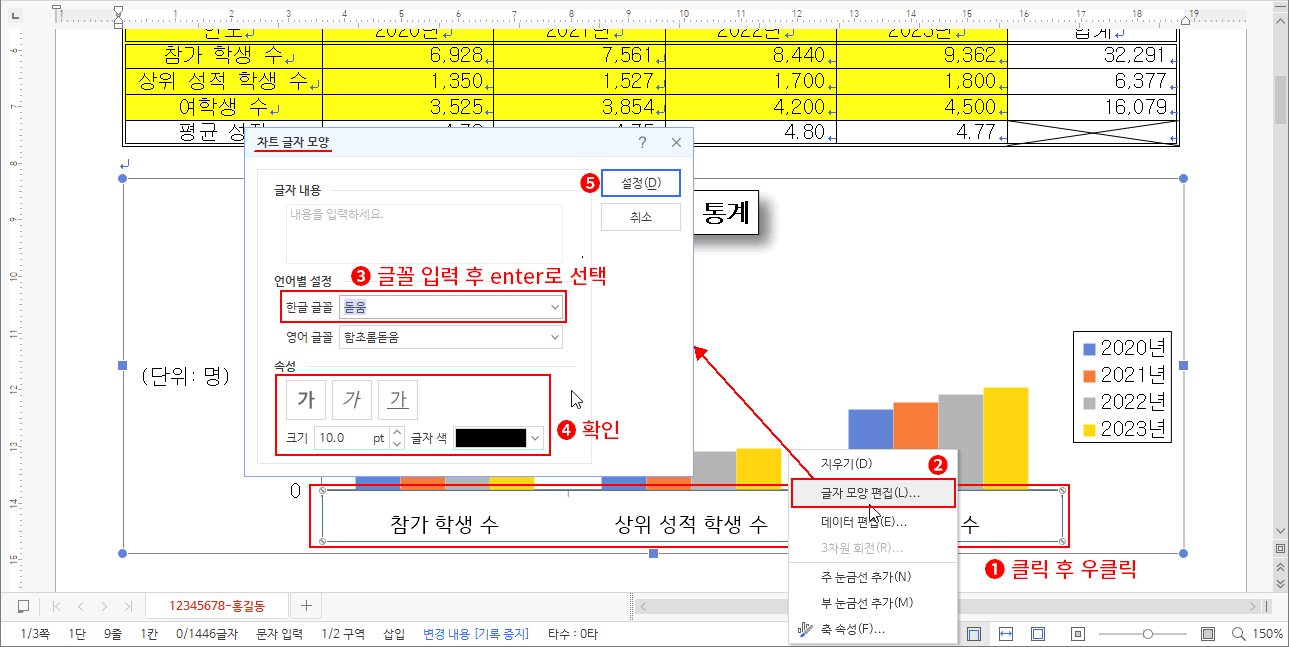Toggle italic 가 attribute in 속성
This screenshot has height=647, width=1289.
351,399
